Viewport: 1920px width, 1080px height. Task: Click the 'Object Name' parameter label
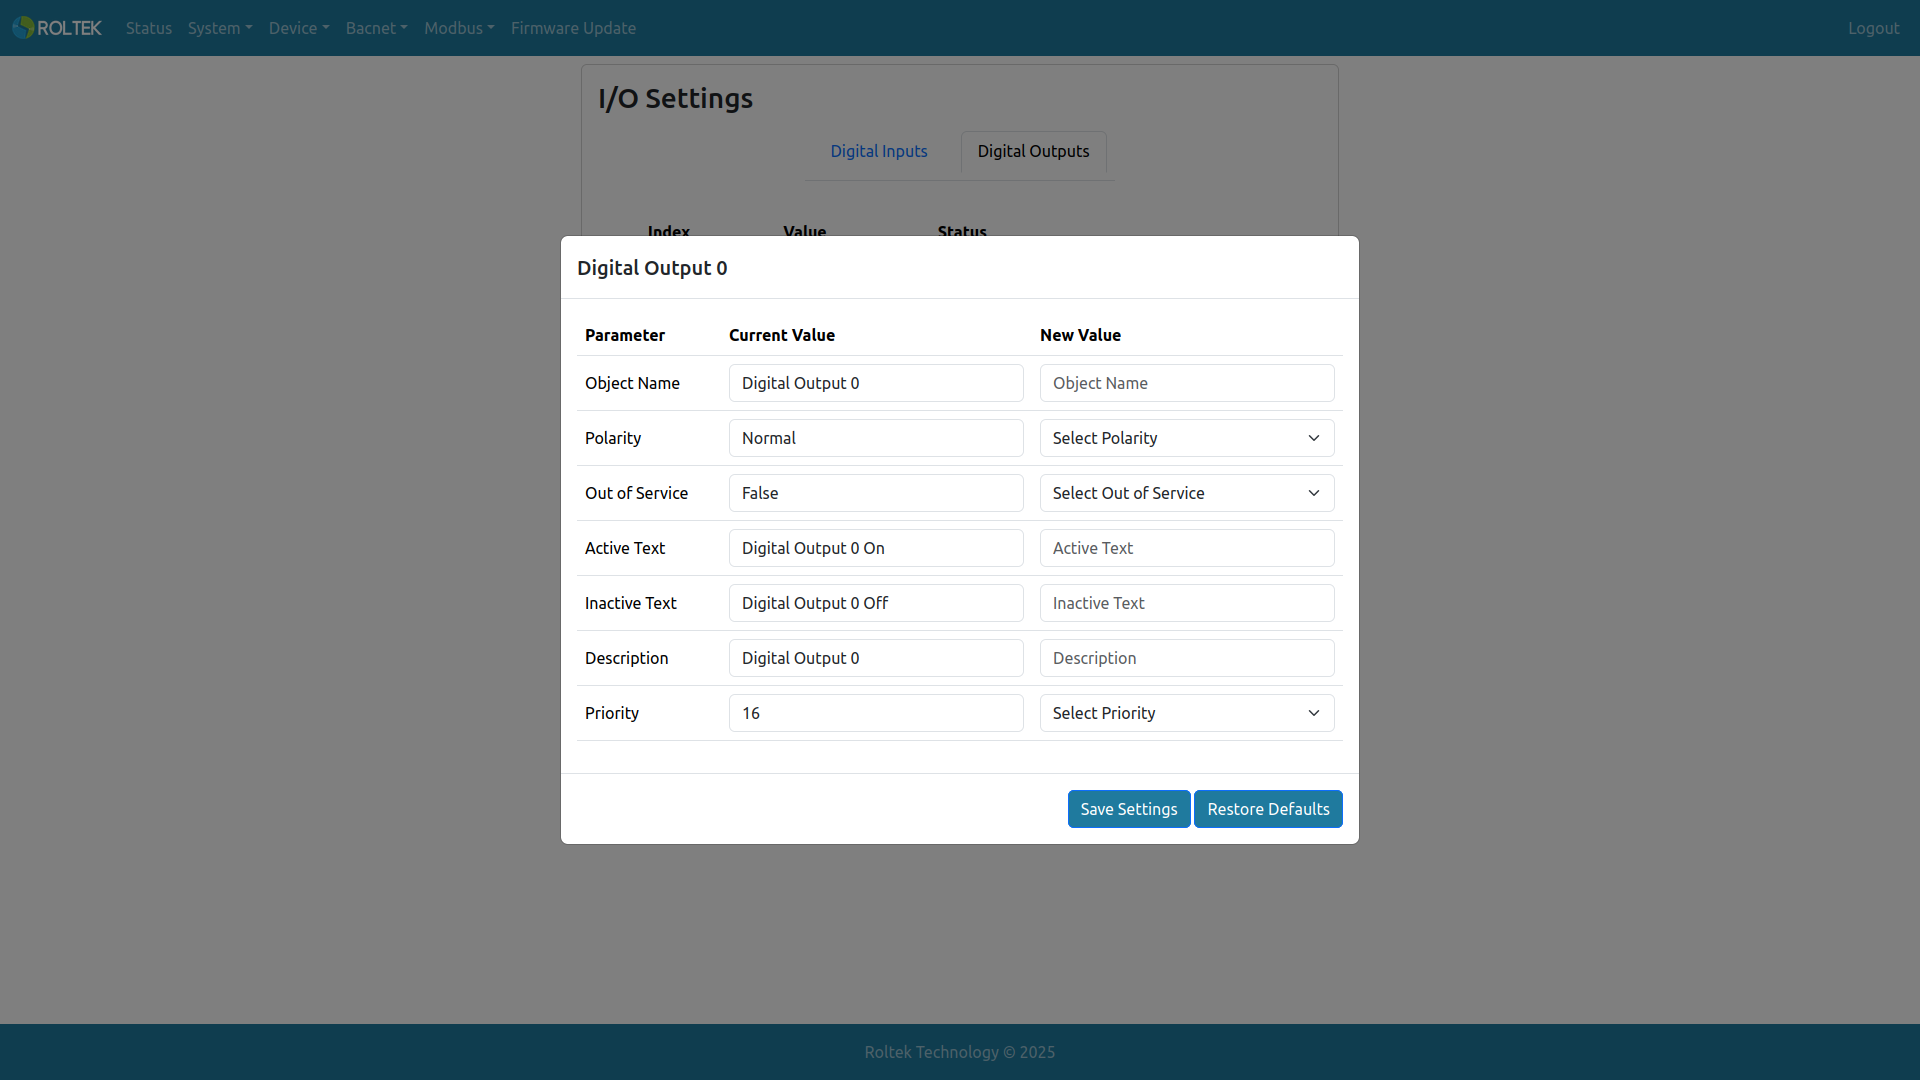(632, 383)
